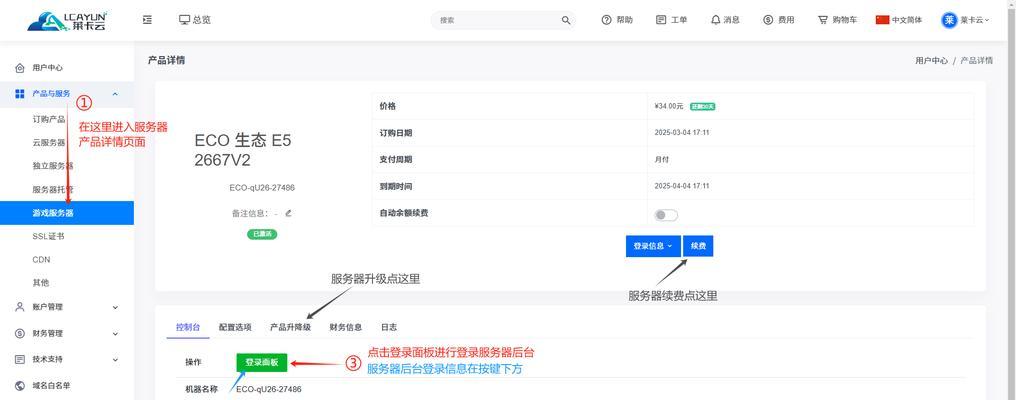The image size is (1016, 400).
Task: Expand 财务管理 menu
Action: click(x=67, y=333)
